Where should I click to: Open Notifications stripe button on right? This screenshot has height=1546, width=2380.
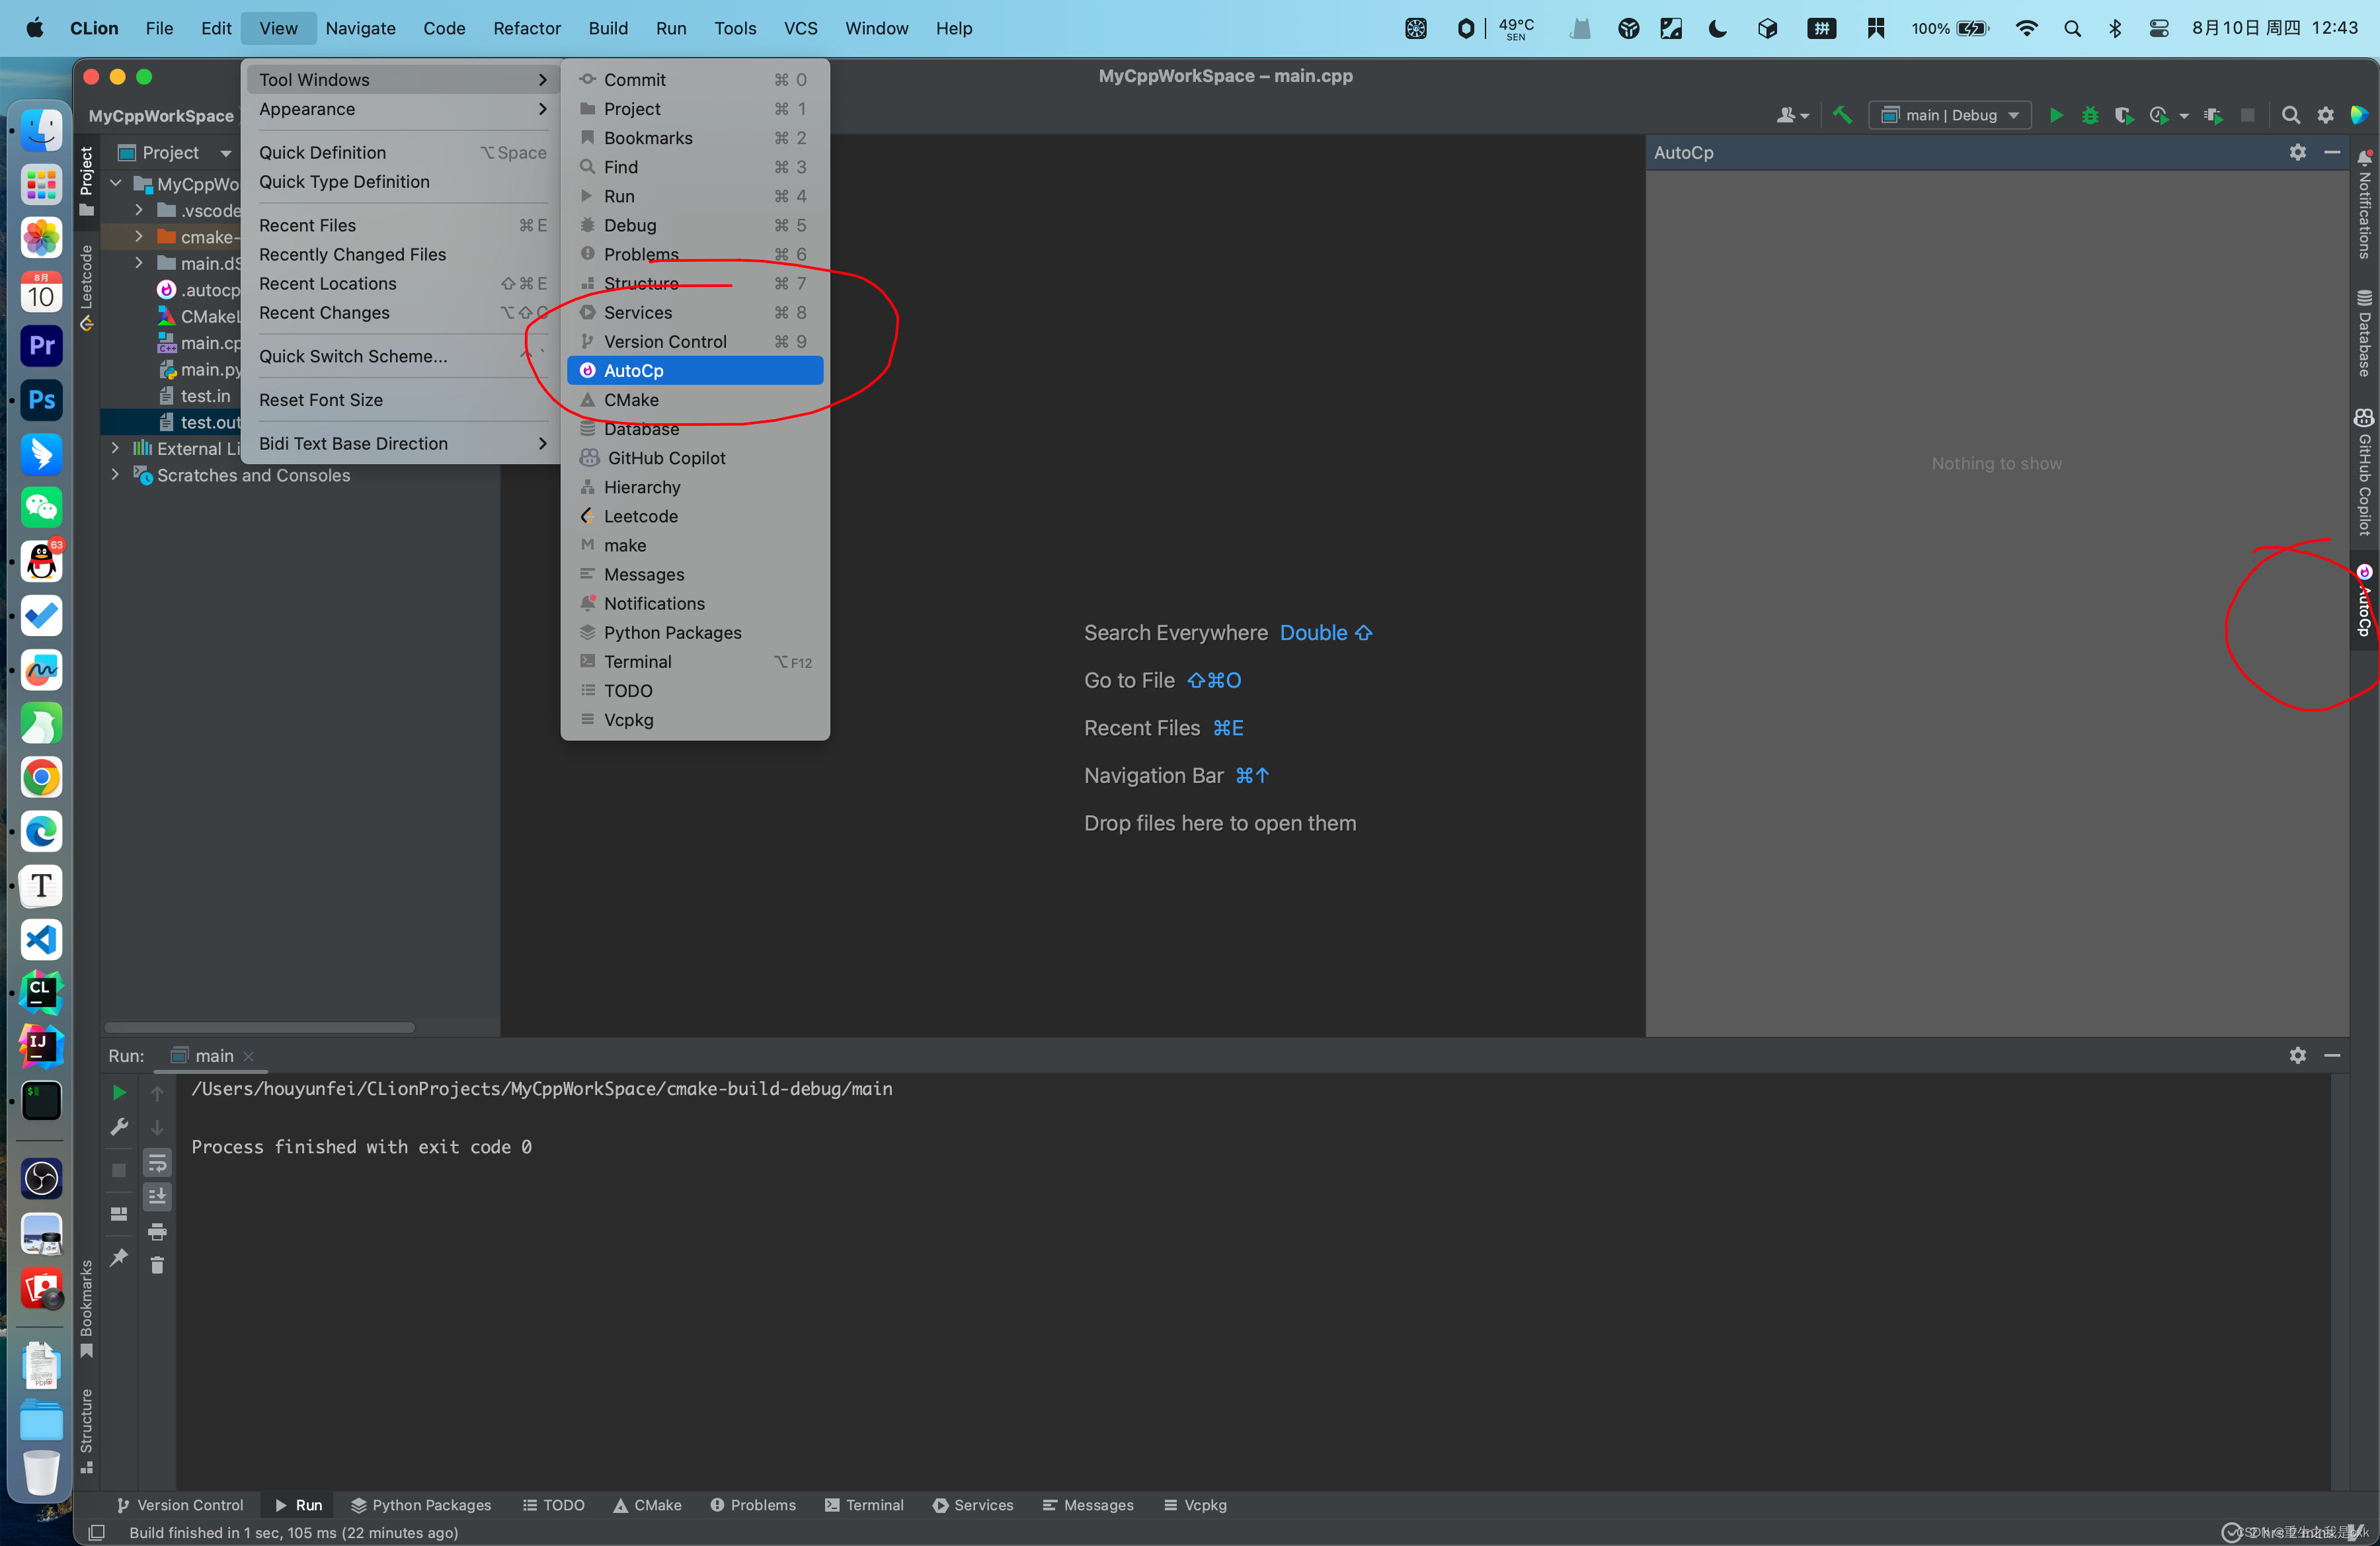coord(2364,205)
